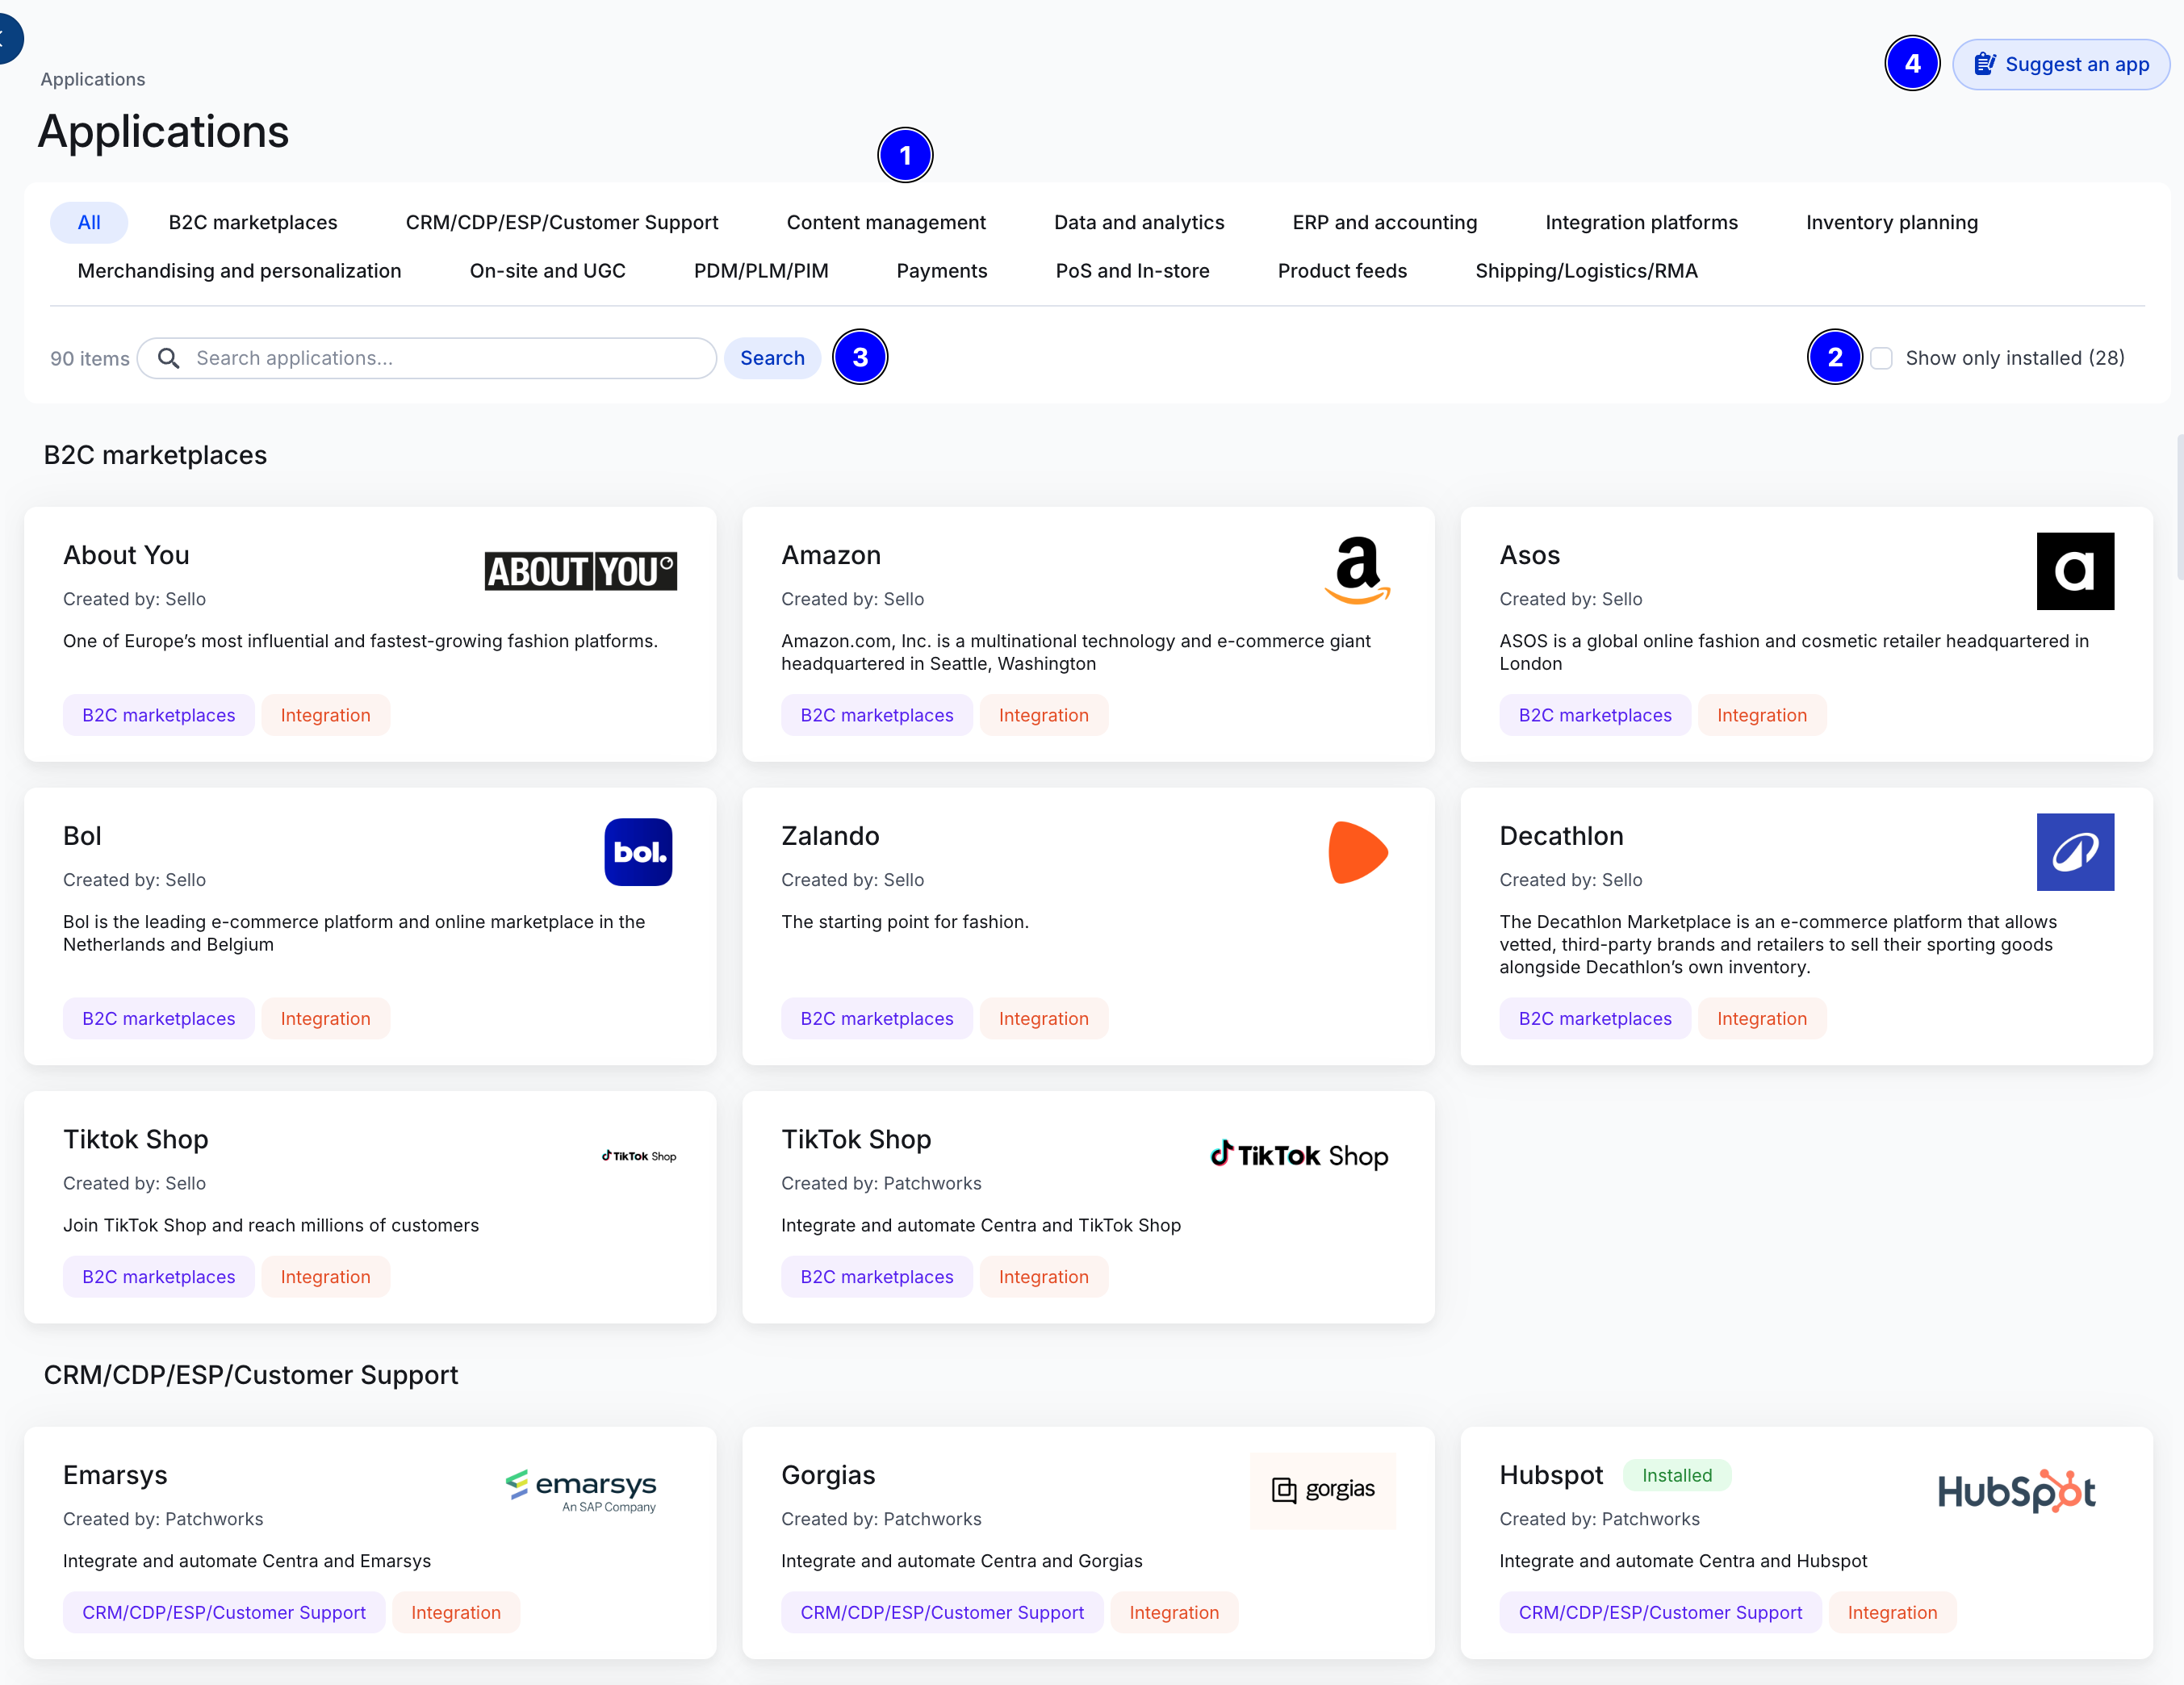
Task: Open Shipping/Logistics/RMA tab
Action: tap(1587, 271)
